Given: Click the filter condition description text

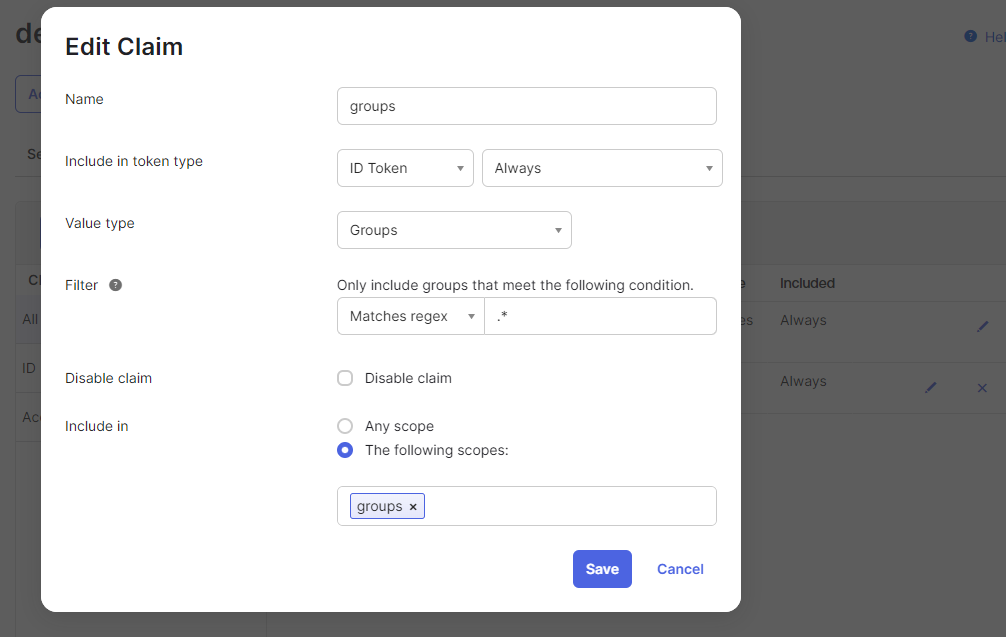Looking at the screenshot, I should (x=515, y=285).
